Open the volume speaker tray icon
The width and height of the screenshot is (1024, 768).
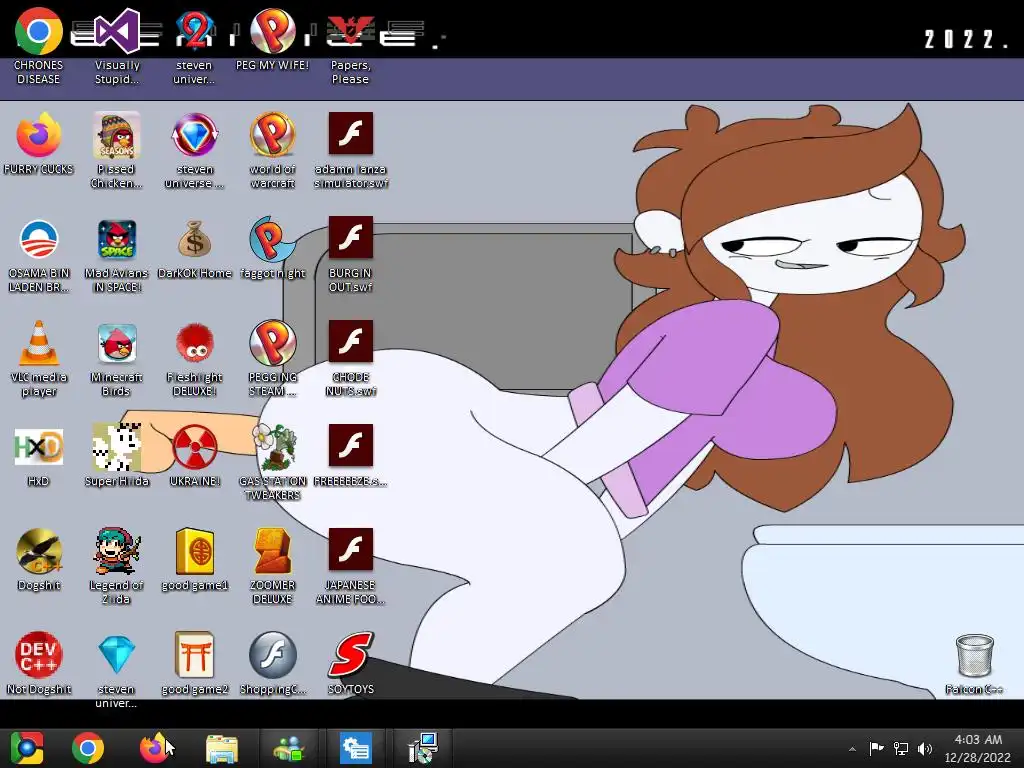click(925, 748)
